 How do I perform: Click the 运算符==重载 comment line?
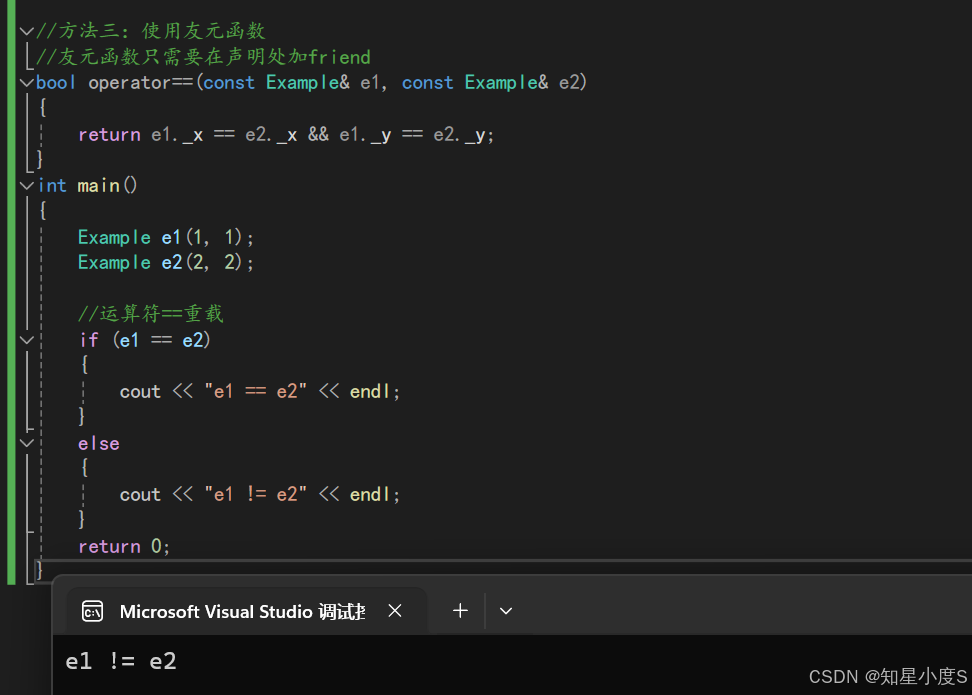click(x=151, y=314)
